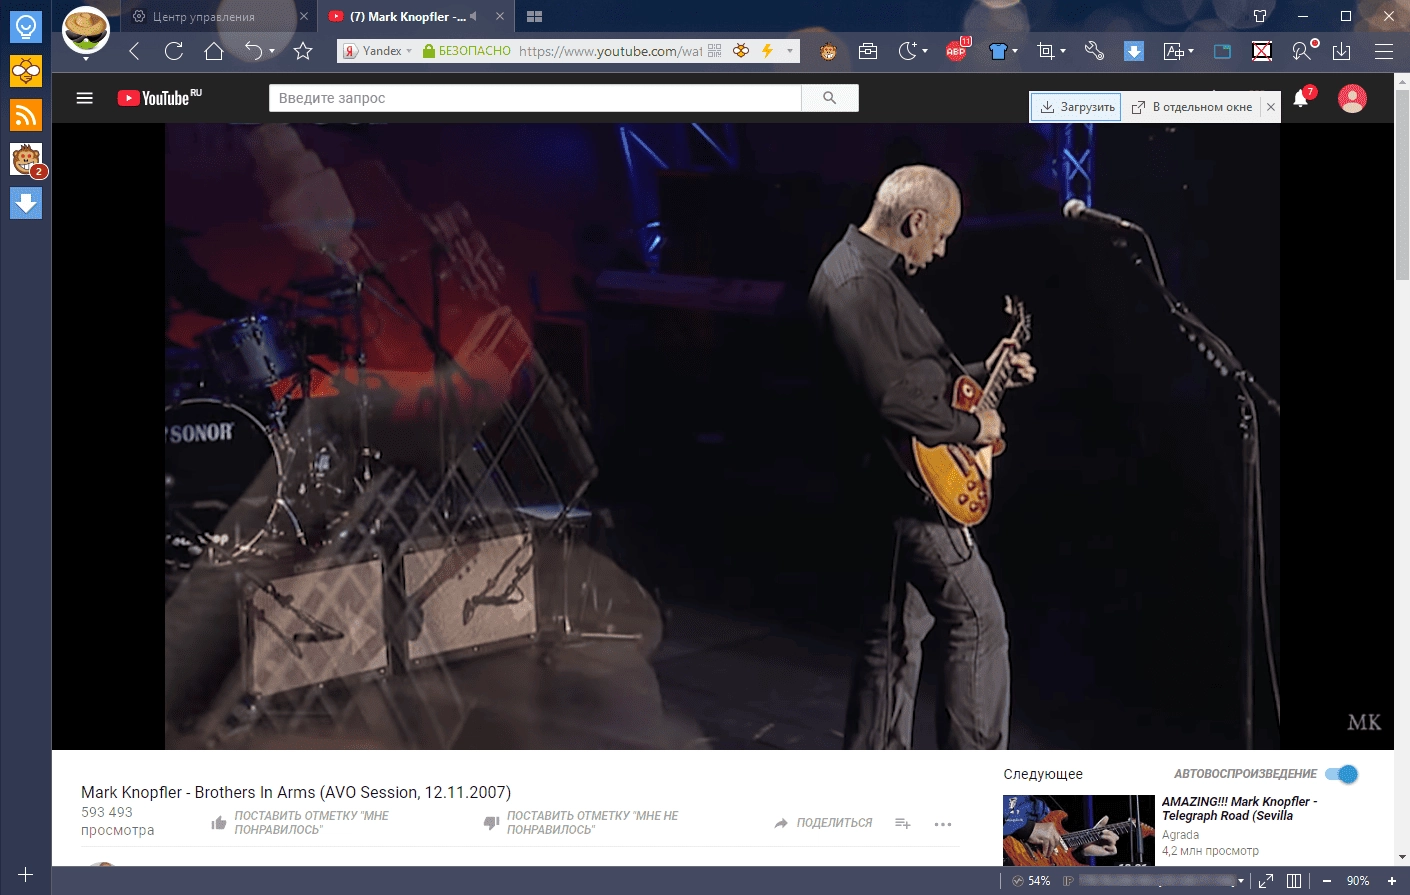
Task: Open the Maxthon user avatar menu
Action: [x=86, y=30]
